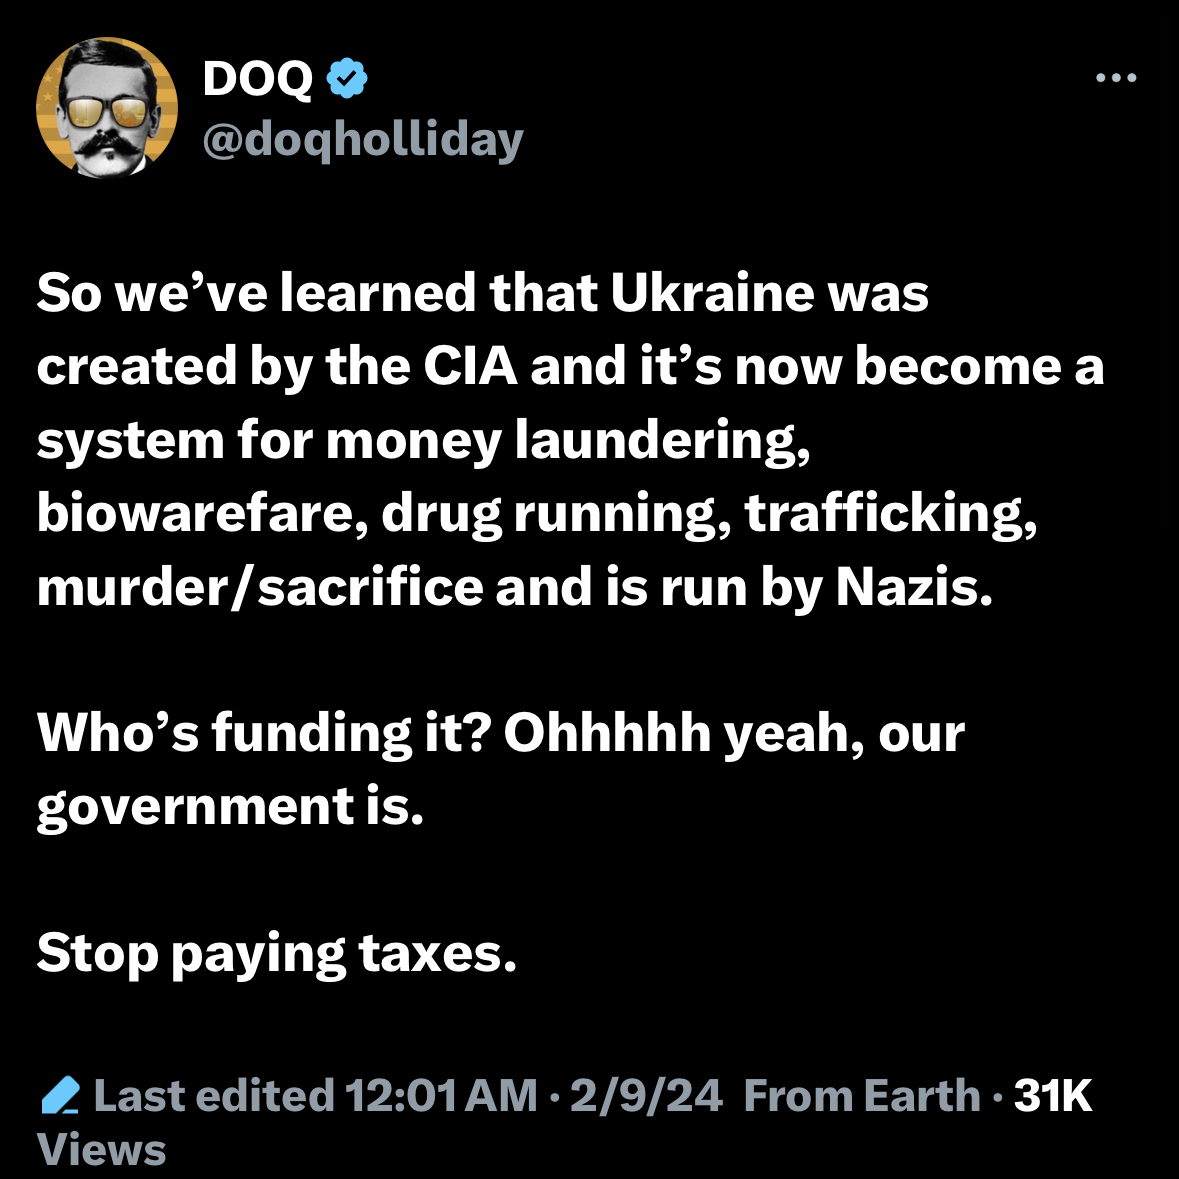Click the "Stop paying taxes." line

pos(277,953)
